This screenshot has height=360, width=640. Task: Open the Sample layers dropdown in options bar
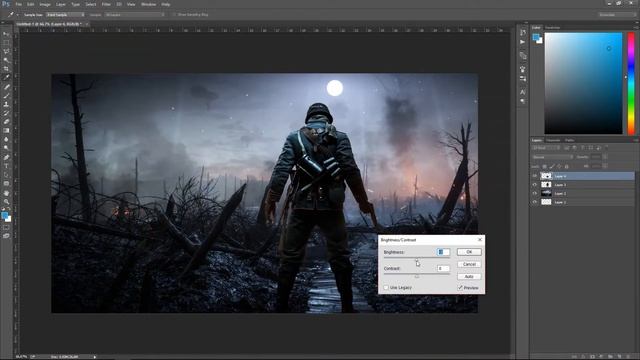(x=135, y=15)
